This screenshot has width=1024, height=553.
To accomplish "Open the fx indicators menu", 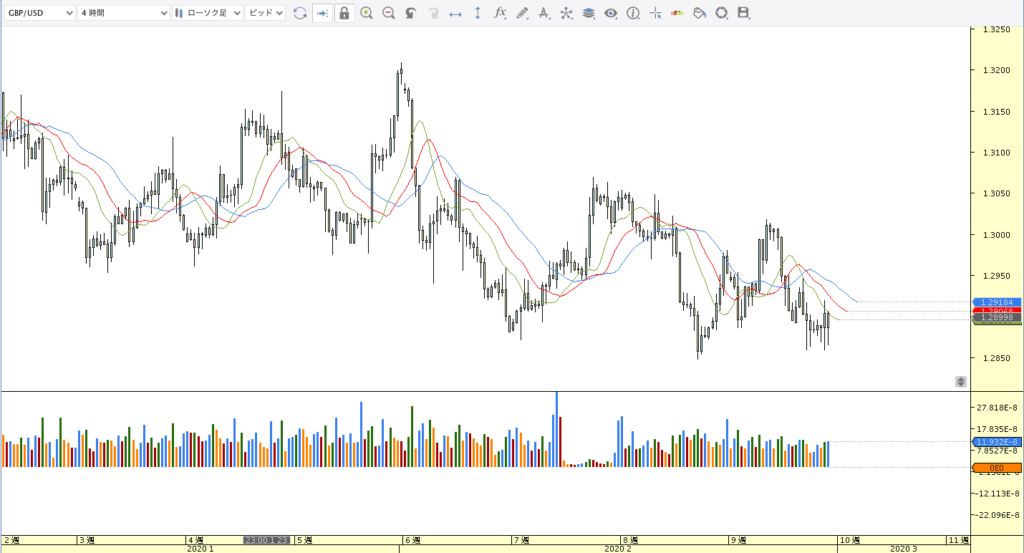I will (x=500, y=13).
